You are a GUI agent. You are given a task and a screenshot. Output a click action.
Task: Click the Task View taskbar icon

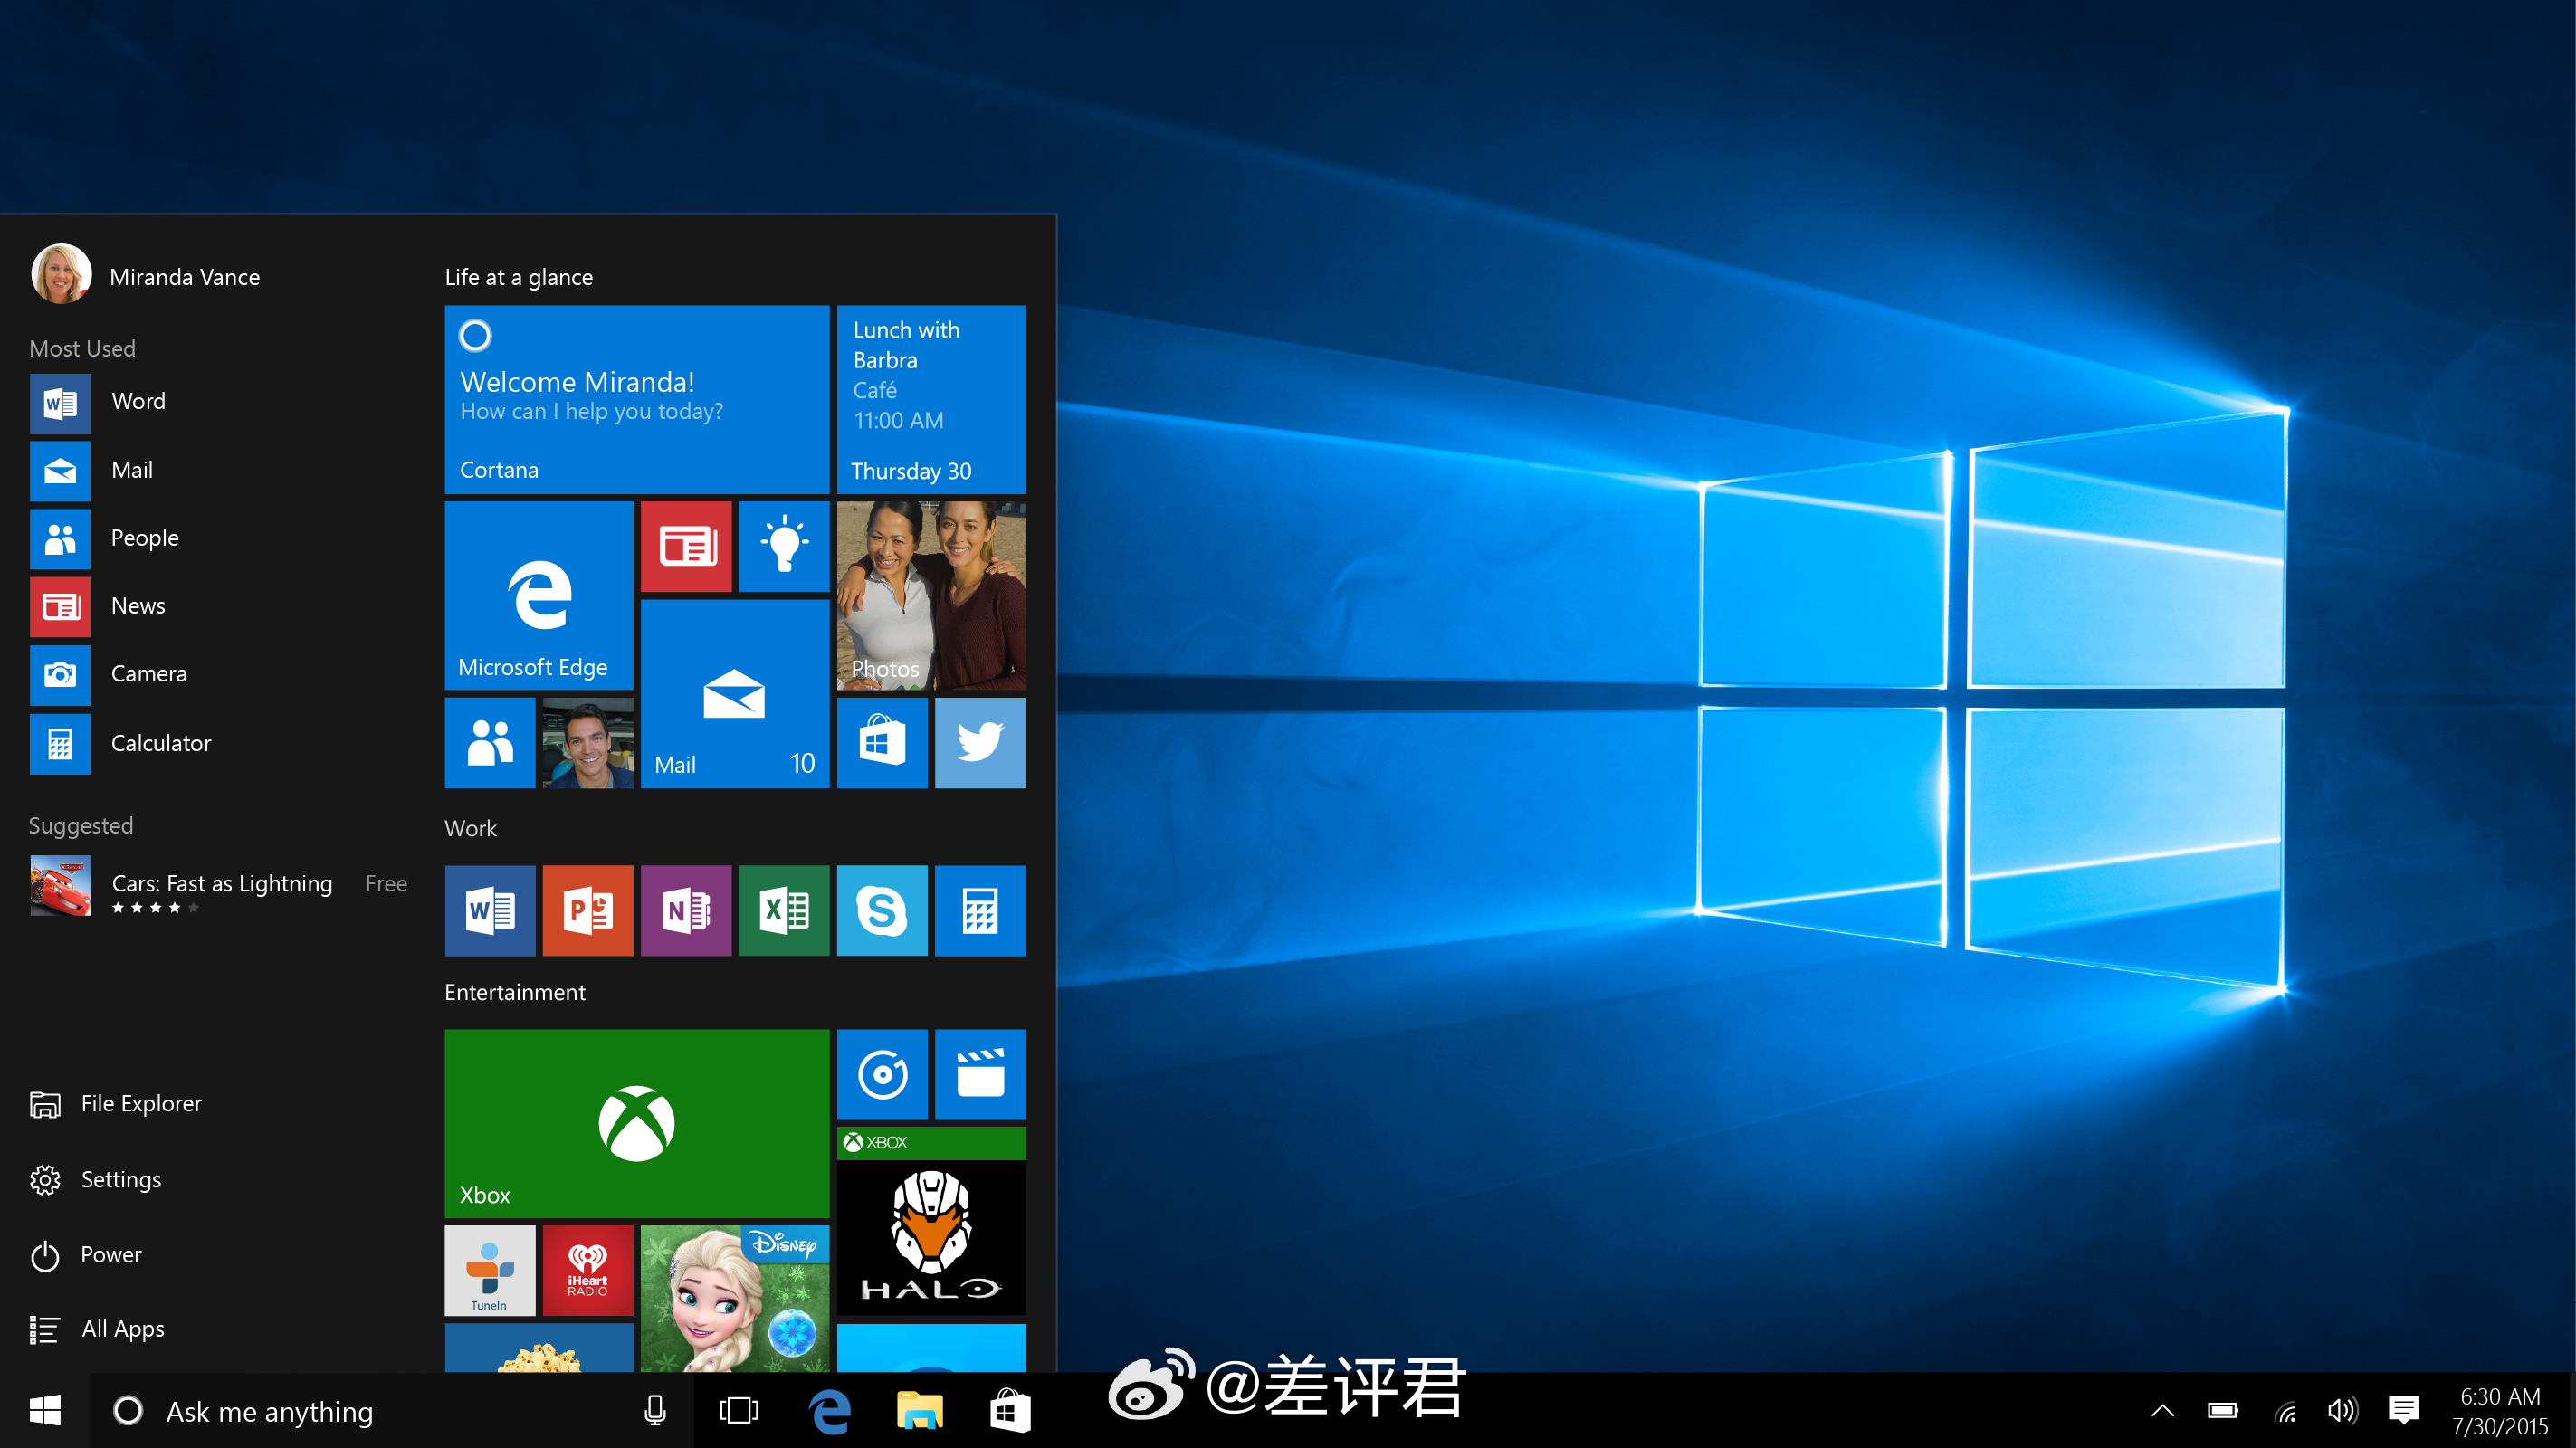pyautogui.click(x=738, y=1410)
